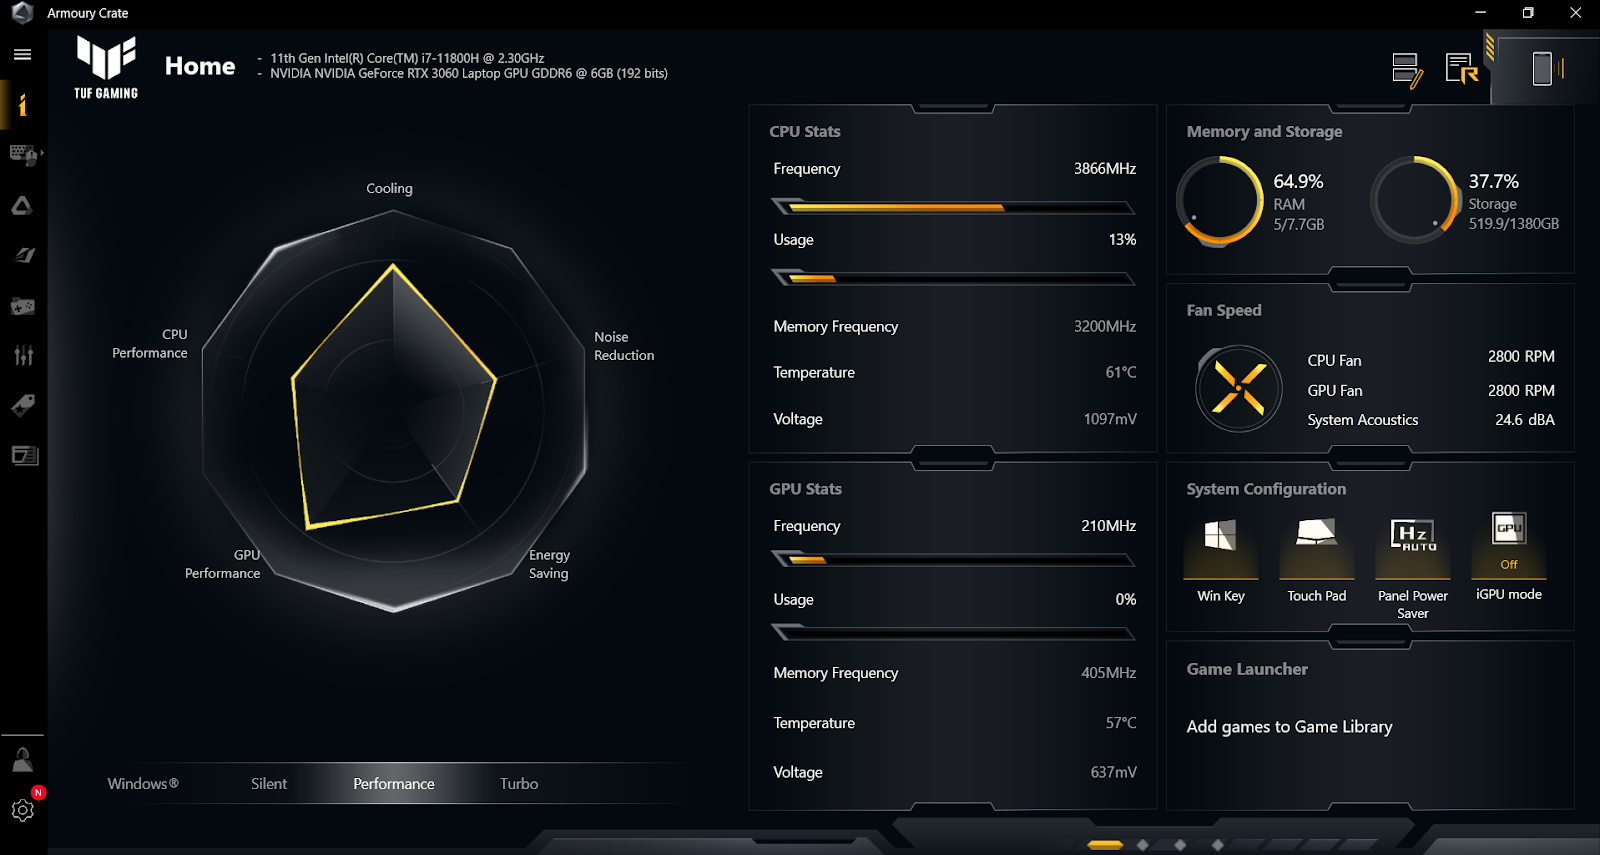
Task: Click the GPU Stats panel heading
Action: [x=805, y=488]
